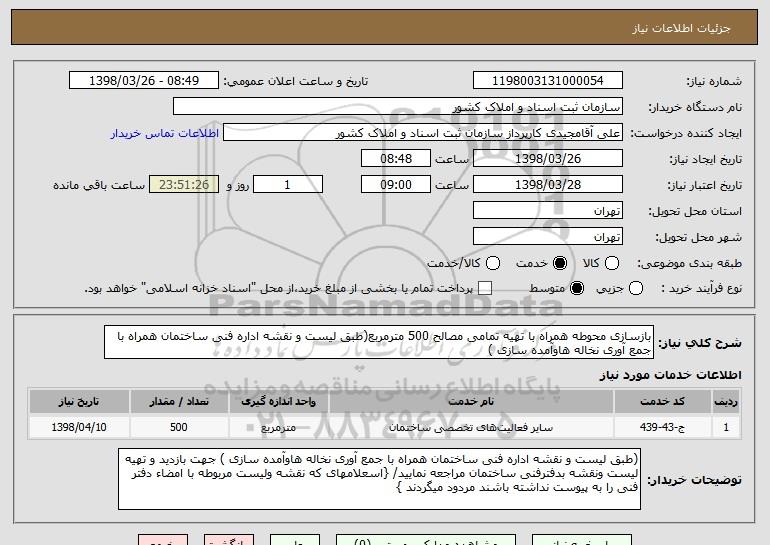Click the ردیف column header

(x=726, y=402)
